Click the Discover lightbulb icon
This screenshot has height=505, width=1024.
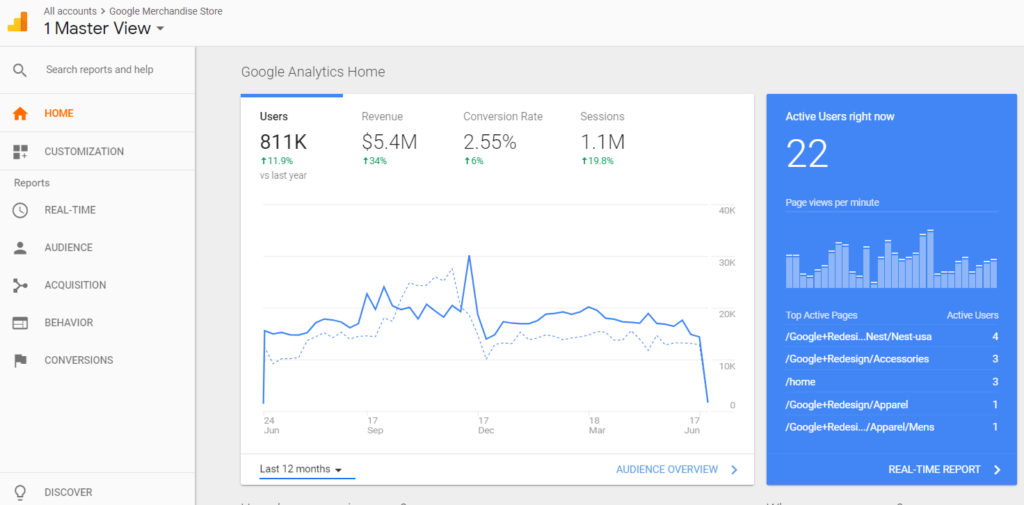(20, 492)
